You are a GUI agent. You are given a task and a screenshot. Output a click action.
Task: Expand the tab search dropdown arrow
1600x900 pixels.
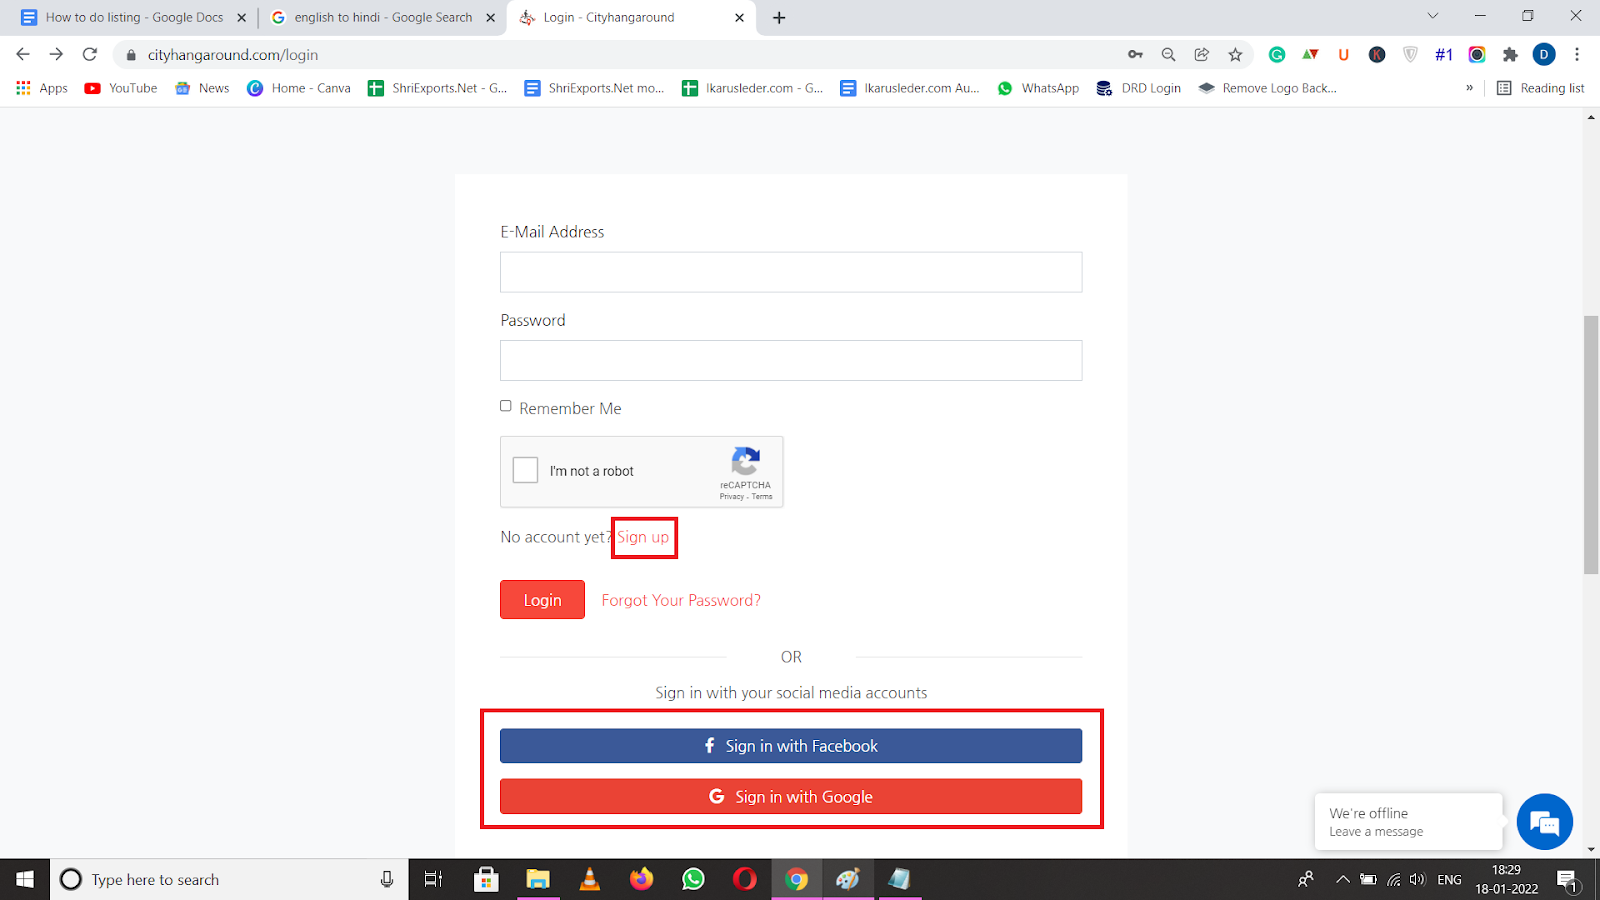tap(1432, 16)
